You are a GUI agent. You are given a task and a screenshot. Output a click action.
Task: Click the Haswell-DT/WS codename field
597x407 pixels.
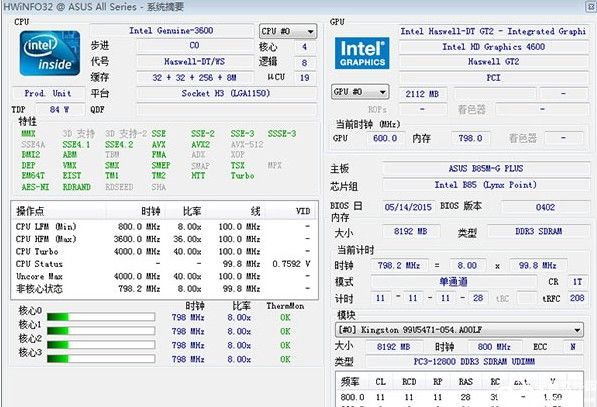pyautogui.click(x=195, y=61)
